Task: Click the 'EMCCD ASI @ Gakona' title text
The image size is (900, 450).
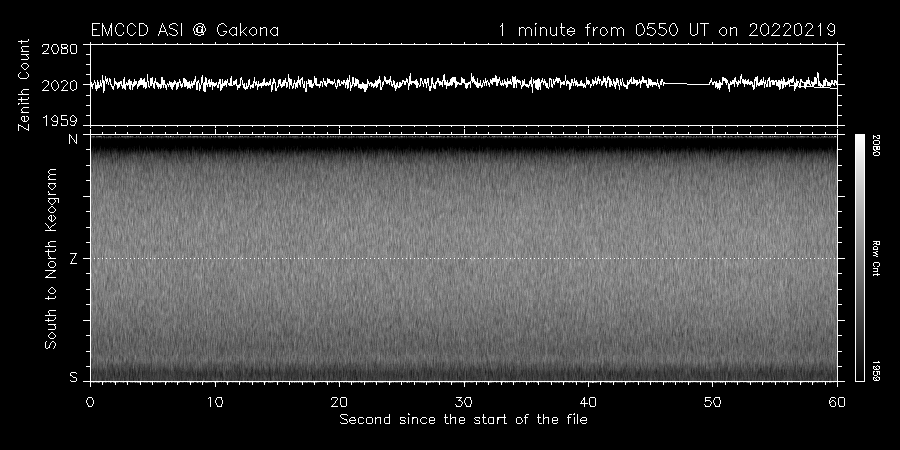Action: point(185,30)
